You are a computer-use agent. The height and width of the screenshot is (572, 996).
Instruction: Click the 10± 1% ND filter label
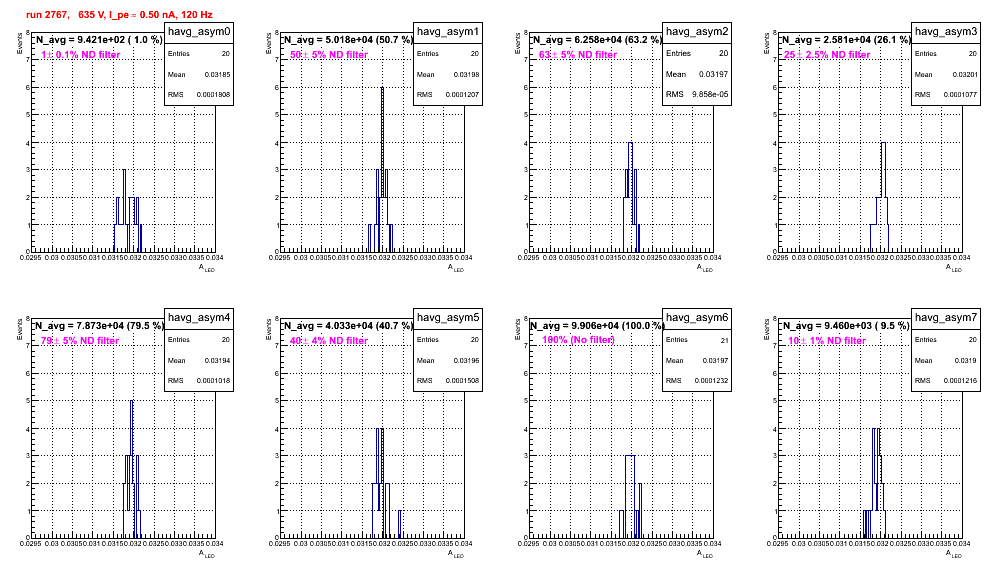tap(827, 341)
